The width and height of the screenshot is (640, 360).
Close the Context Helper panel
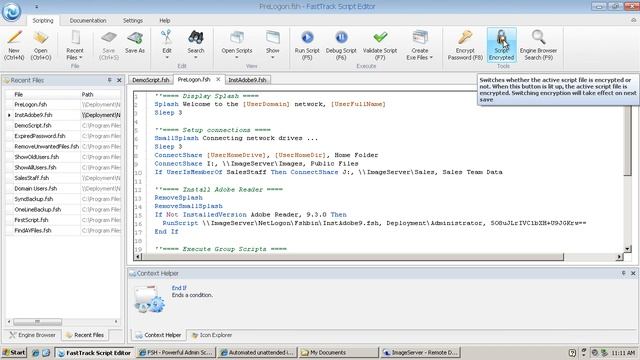(633, 273)
